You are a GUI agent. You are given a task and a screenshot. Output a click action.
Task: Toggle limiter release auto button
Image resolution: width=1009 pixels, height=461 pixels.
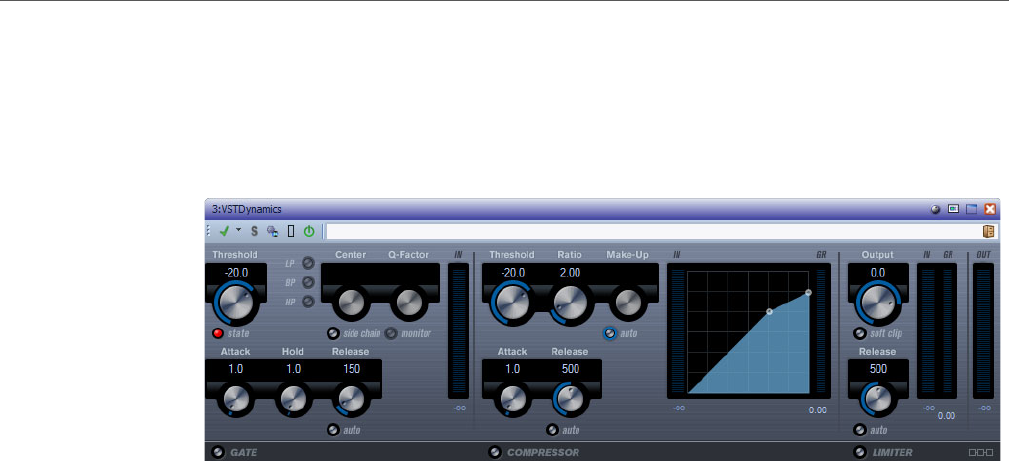[860, 430]
